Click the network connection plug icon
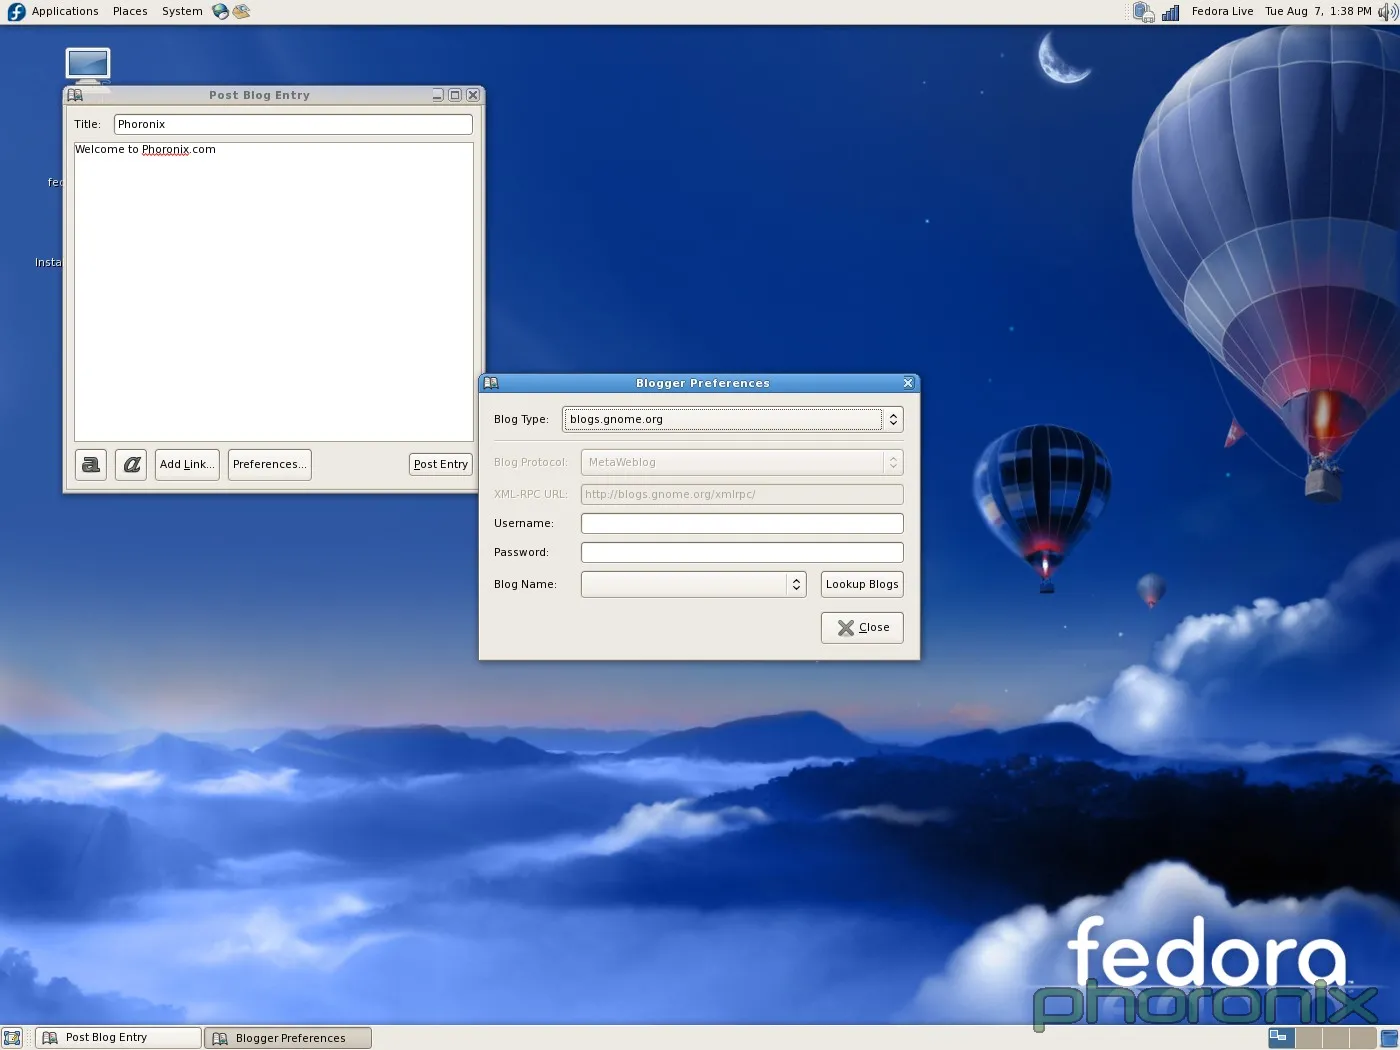This screenshot has height=1050, width=1400. pyautogui.click(x=1144, y=12)
